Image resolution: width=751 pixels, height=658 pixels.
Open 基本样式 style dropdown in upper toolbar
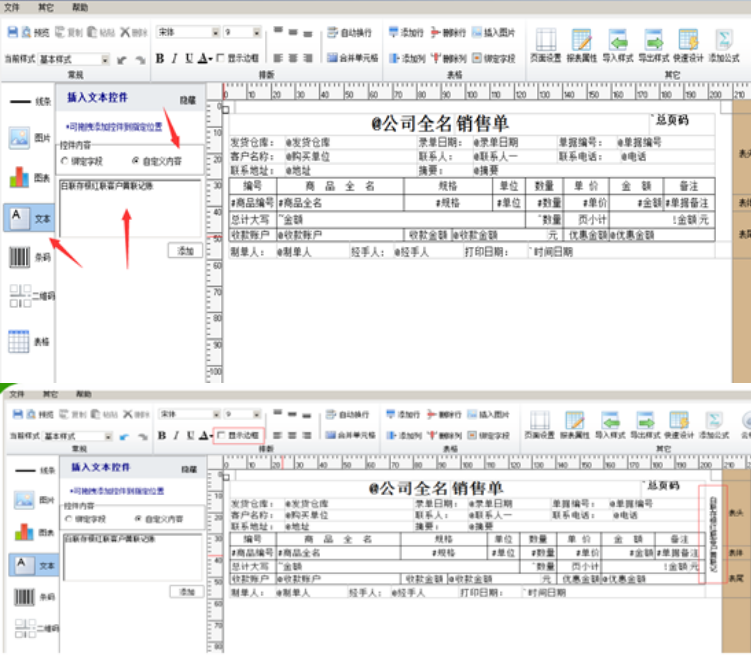point(104,59)
